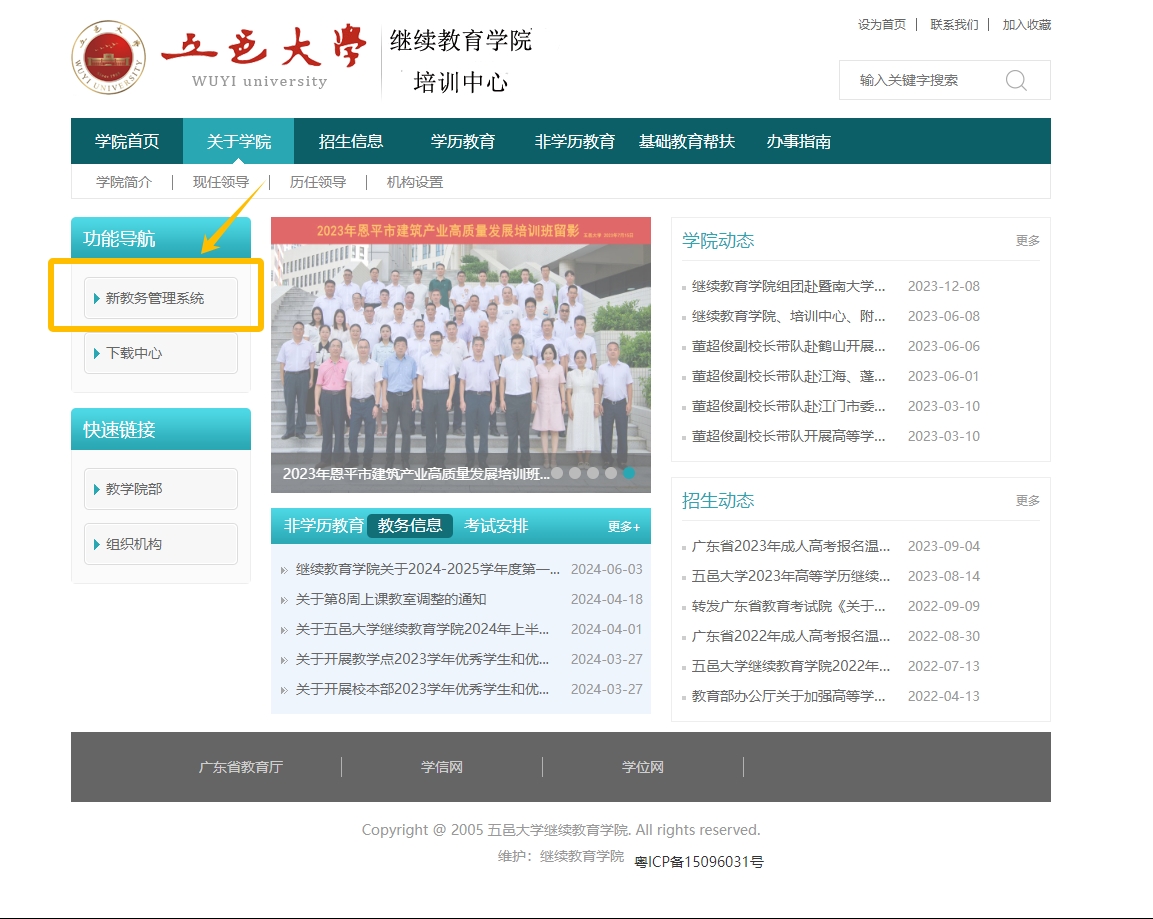Click the Wuyi University round logo
Viewport: 1153px width, 919px height.
pyautogui.click(x=108, y=58)
